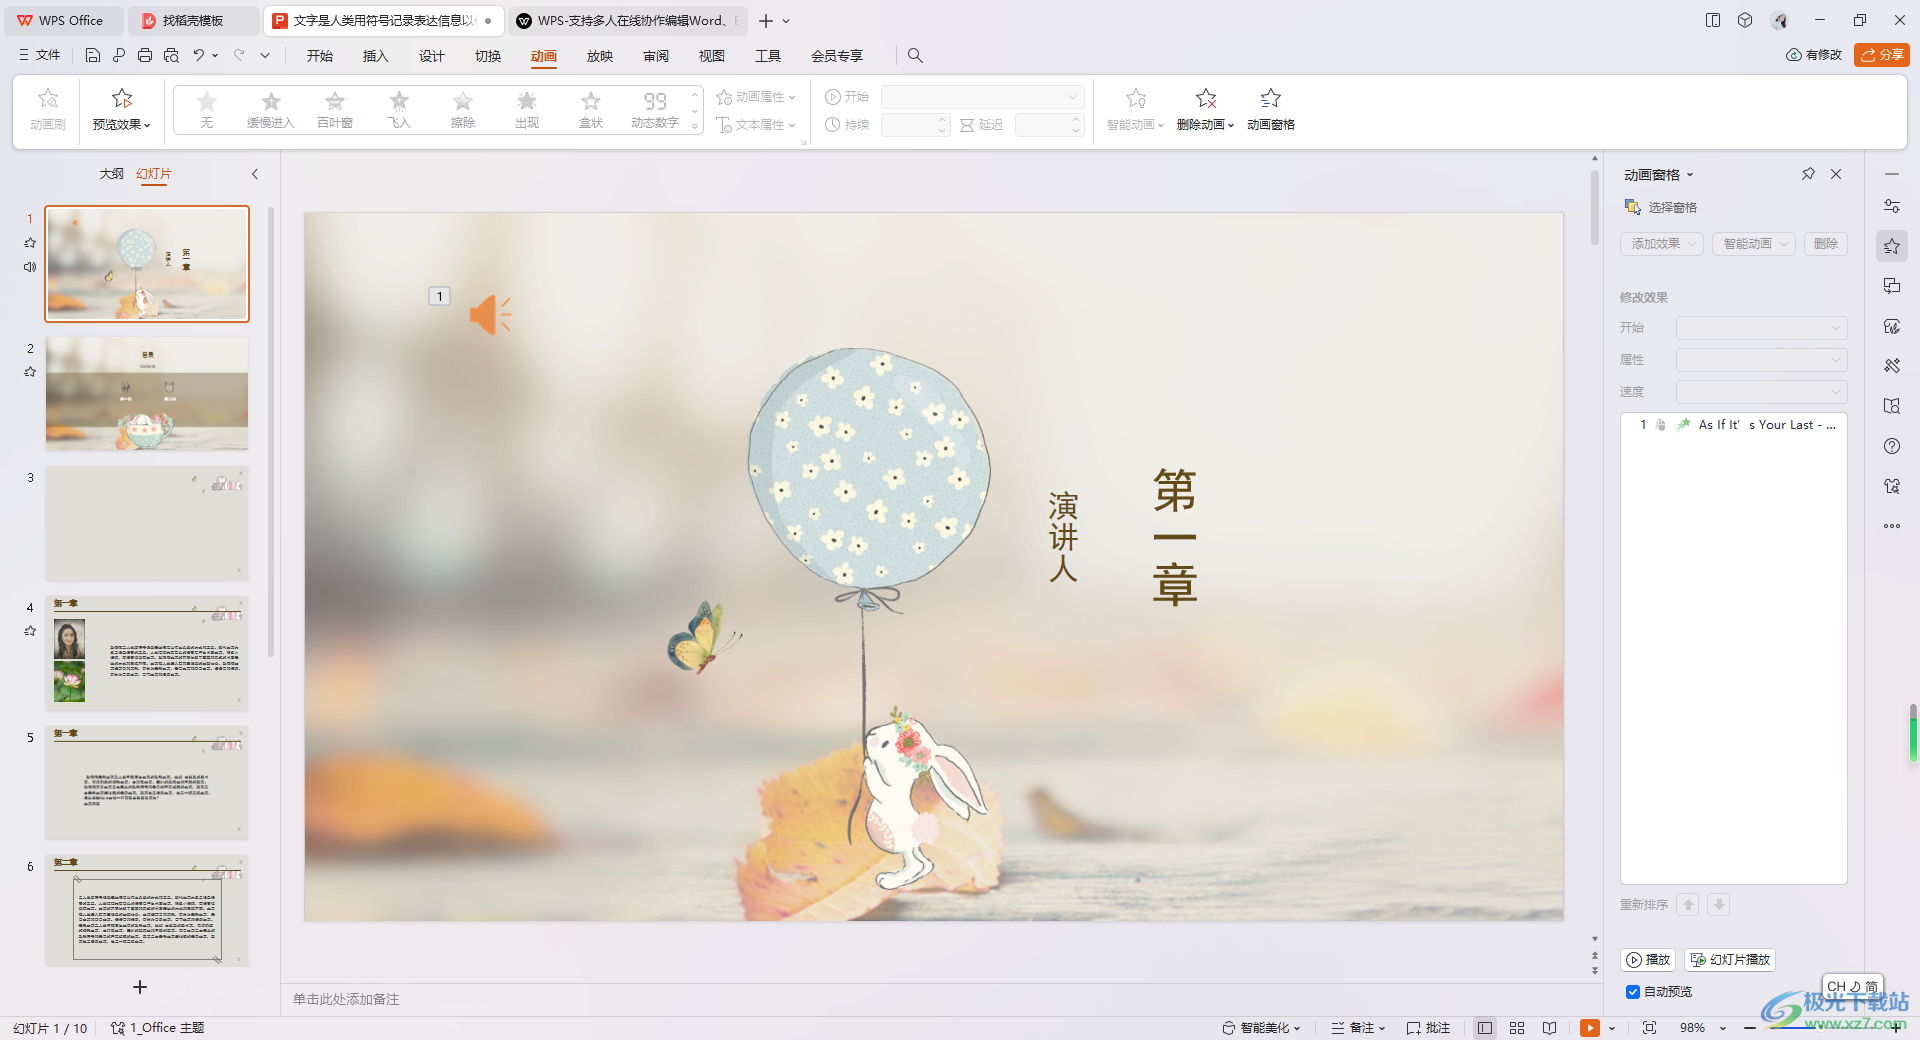
Task: Open the 添加效果 add effect dropdown
Action: click(x=1661, y=244)
